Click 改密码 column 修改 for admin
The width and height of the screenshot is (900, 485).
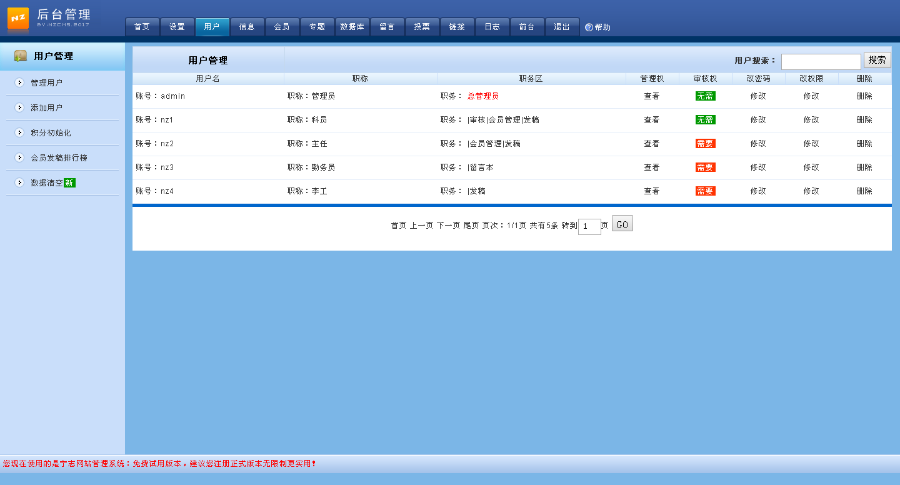pyautogui.click(x=758, y=96)
